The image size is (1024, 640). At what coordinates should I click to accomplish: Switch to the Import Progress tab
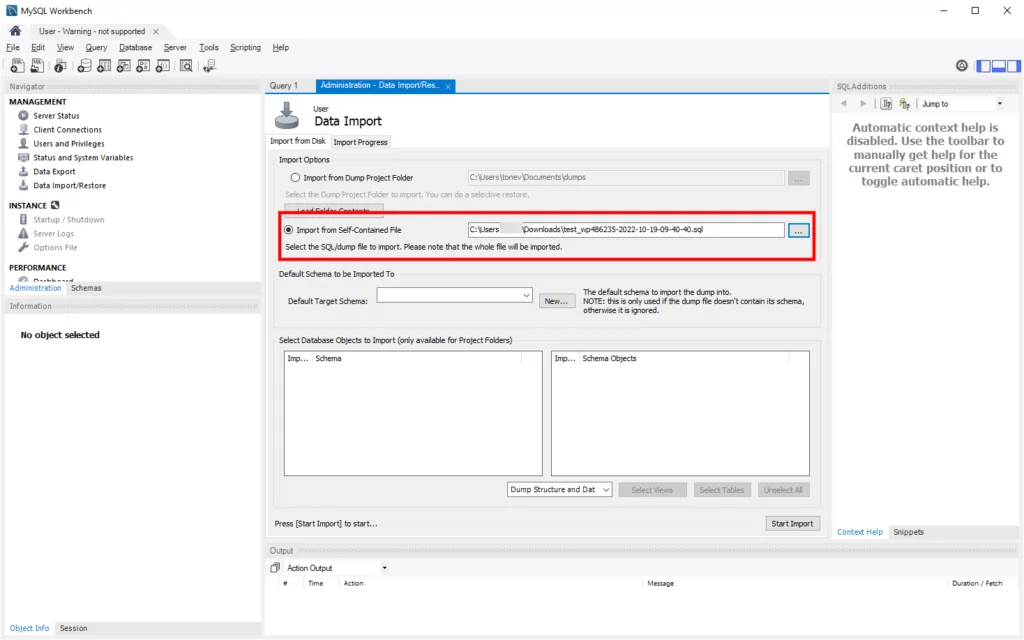(360, 142)
